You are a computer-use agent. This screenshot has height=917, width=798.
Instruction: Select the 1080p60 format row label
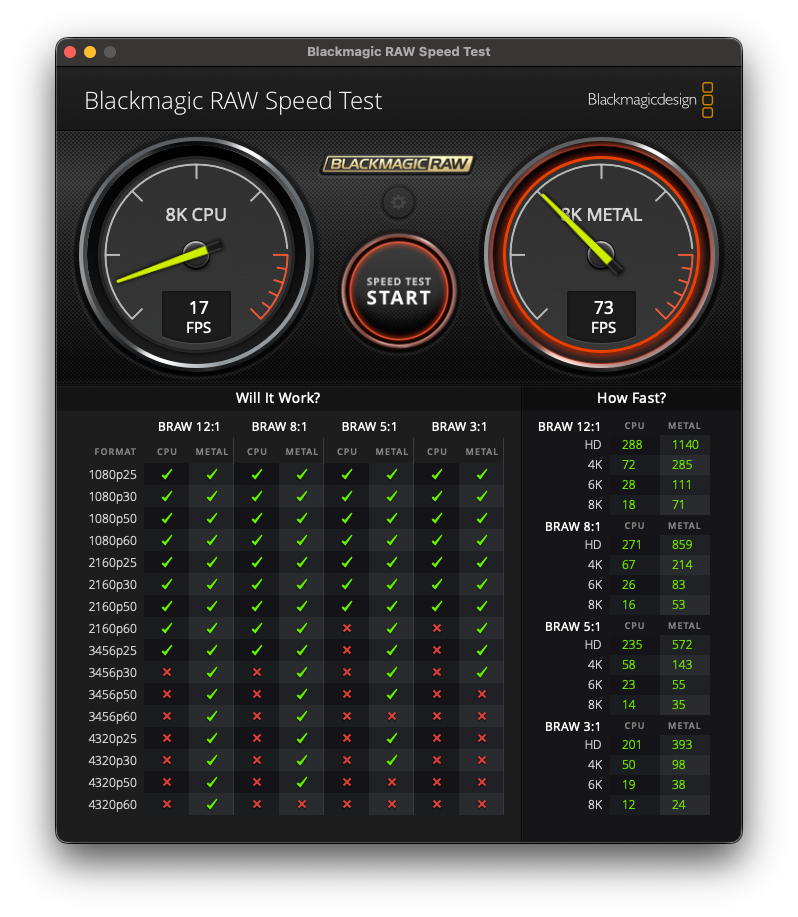pyautogui.click(x=113, y=541)
